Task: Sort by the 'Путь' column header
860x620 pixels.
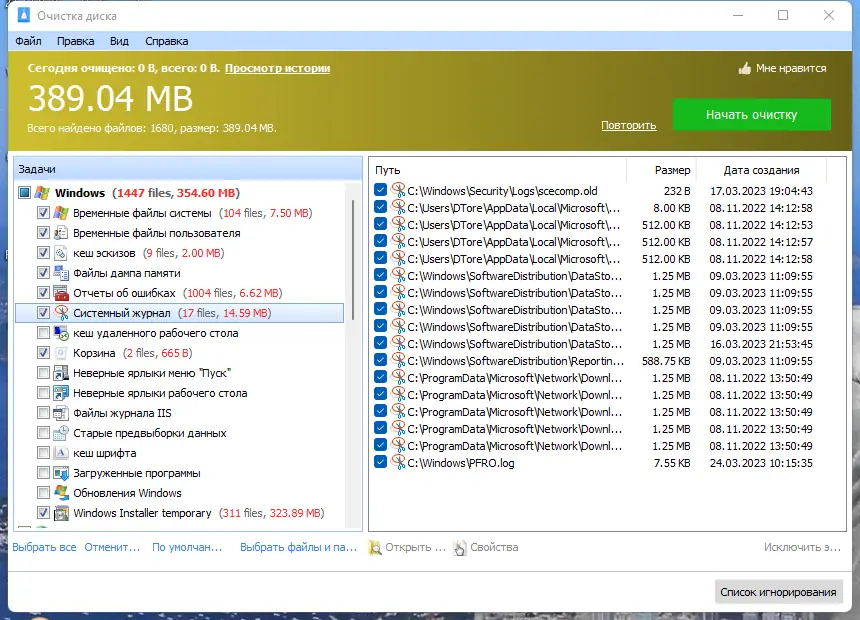Action: [x=498, y=170]
